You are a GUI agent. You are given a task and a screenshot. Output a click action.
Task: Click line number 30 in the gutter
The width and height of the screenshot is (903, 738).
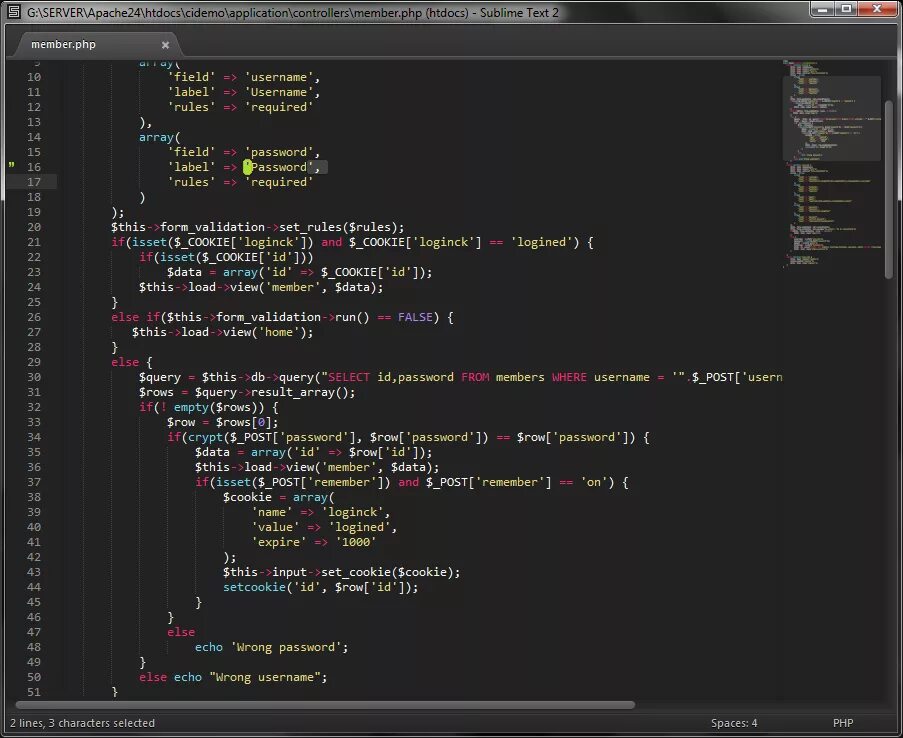[x=34, y=376]
